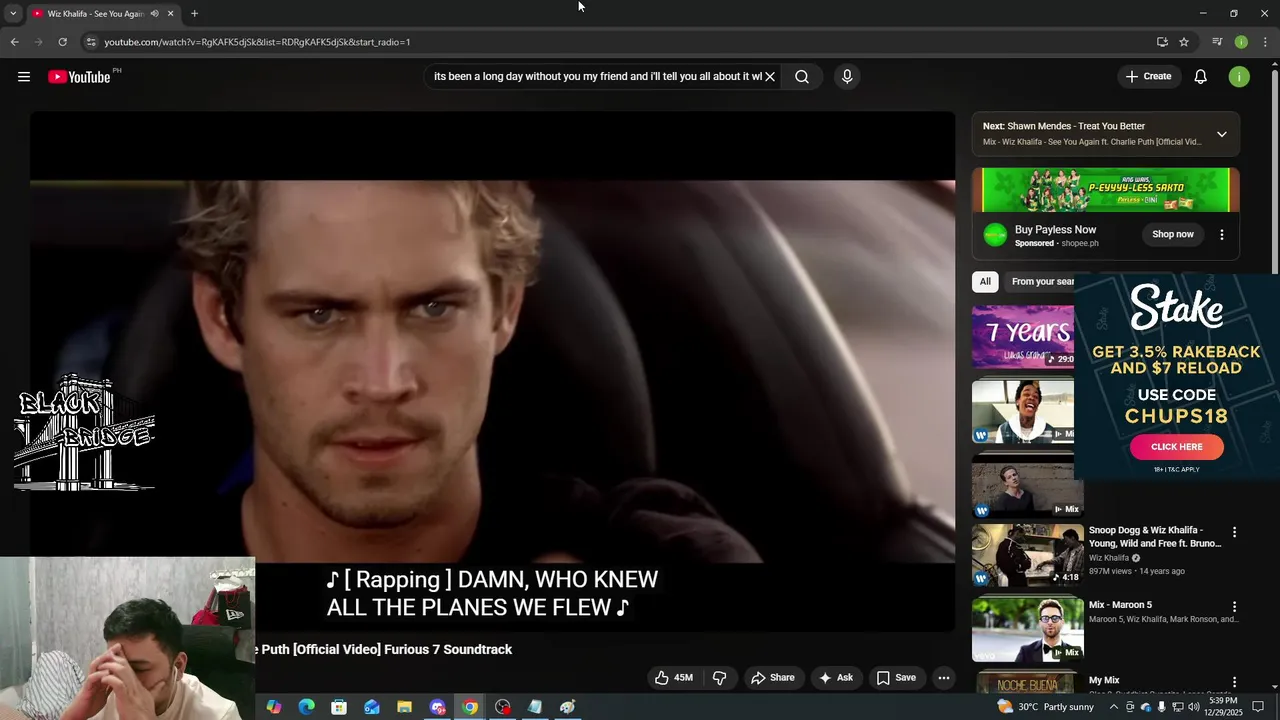Open the Ask AI button
Screen dimensions: 1280x720
click(836, 678)
